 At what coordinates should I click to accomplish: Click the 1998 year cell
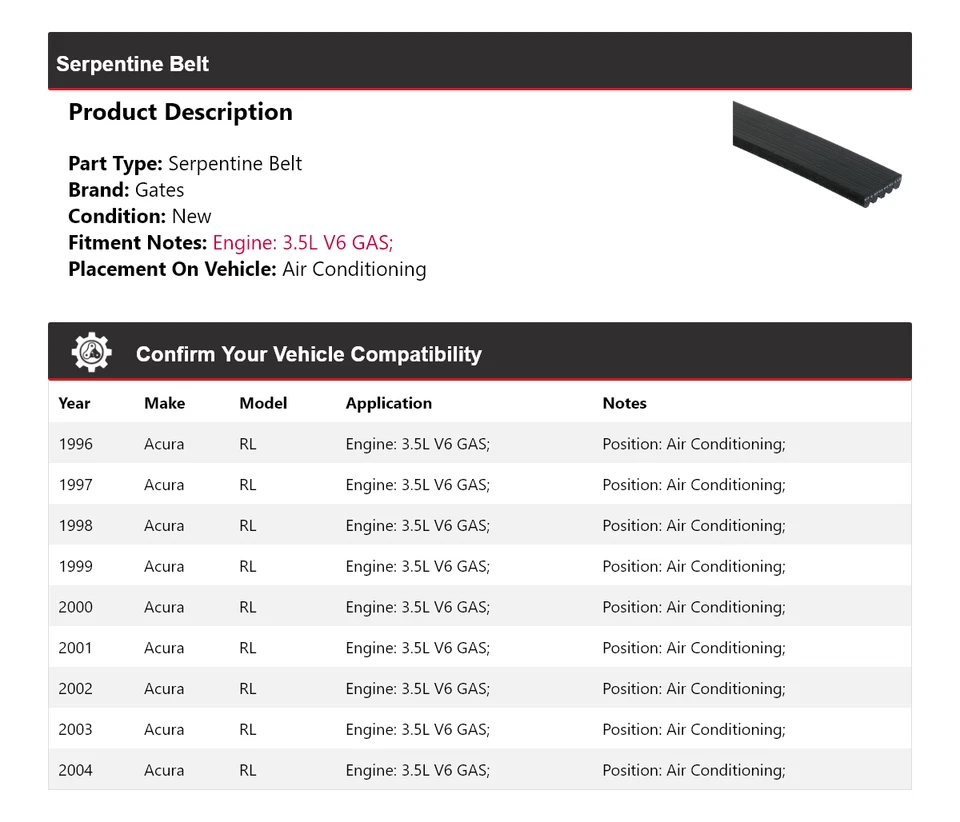75,526
